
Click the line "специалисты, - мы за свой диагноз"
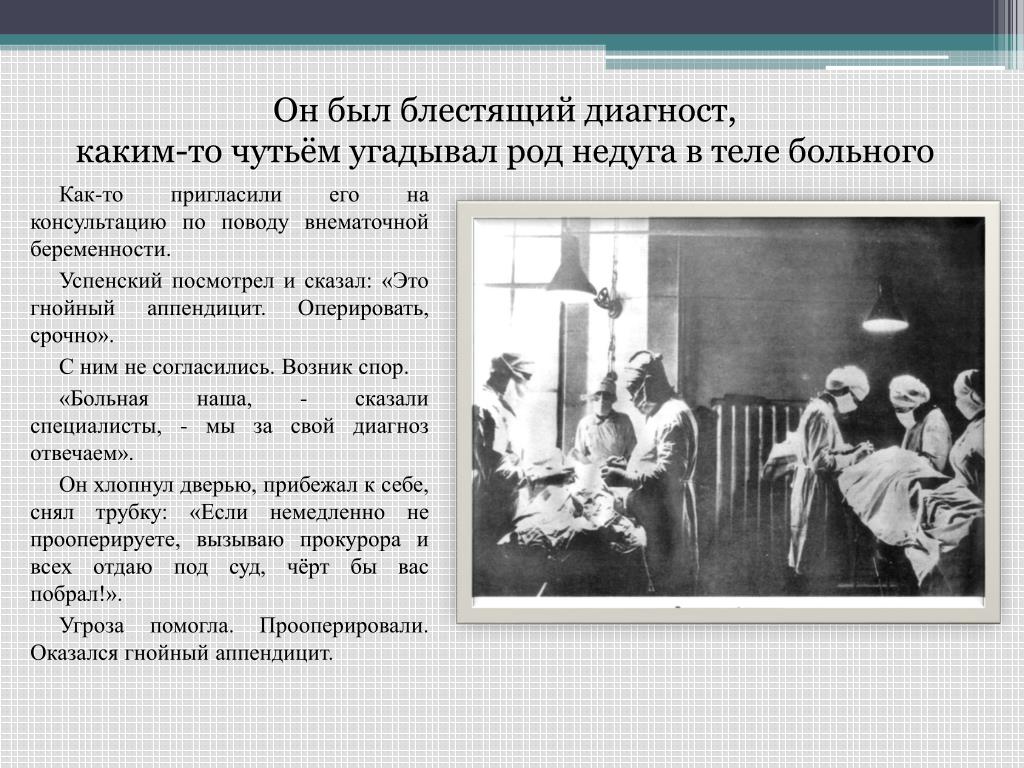[229, 426]
